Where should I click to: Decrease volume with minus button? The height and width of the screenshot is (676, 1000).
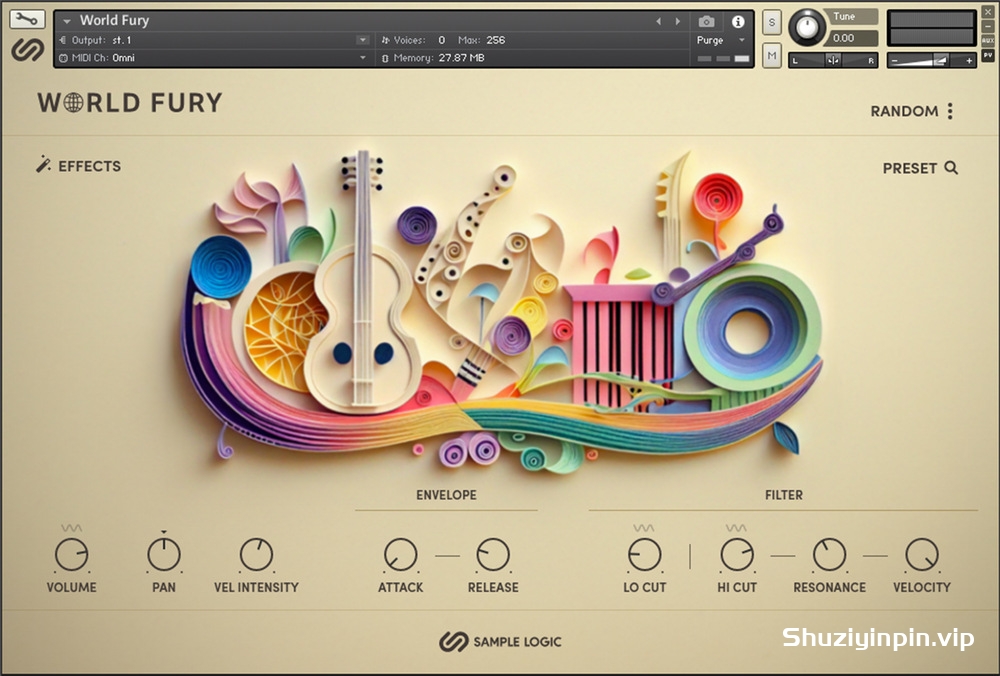point(894,61)
